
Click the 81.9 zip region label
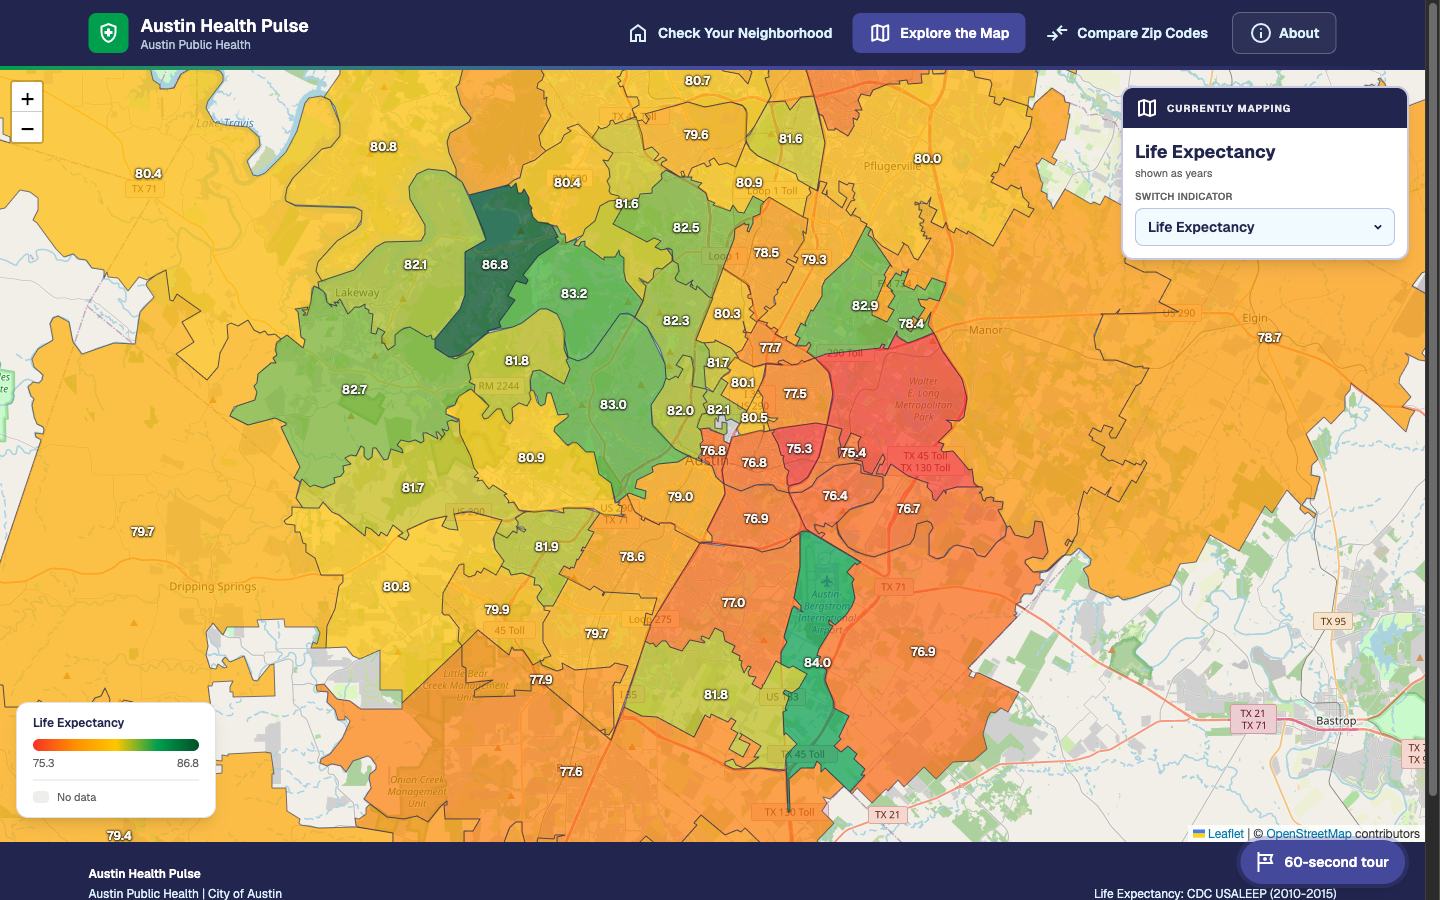(x=546, y=547)
